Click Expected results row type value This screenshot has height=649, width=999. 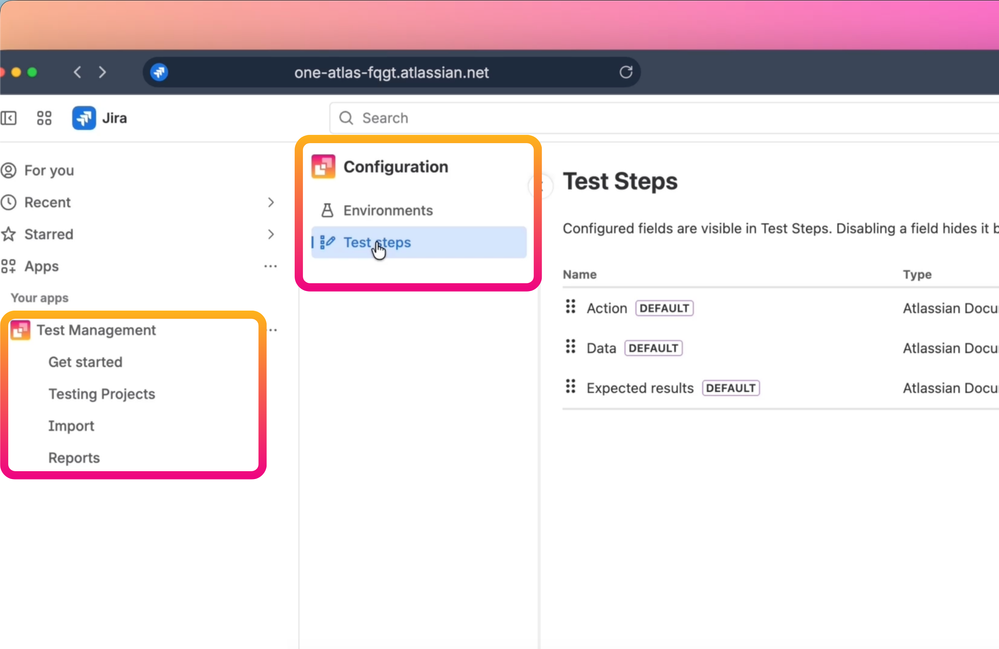click(x=951, y=388)
